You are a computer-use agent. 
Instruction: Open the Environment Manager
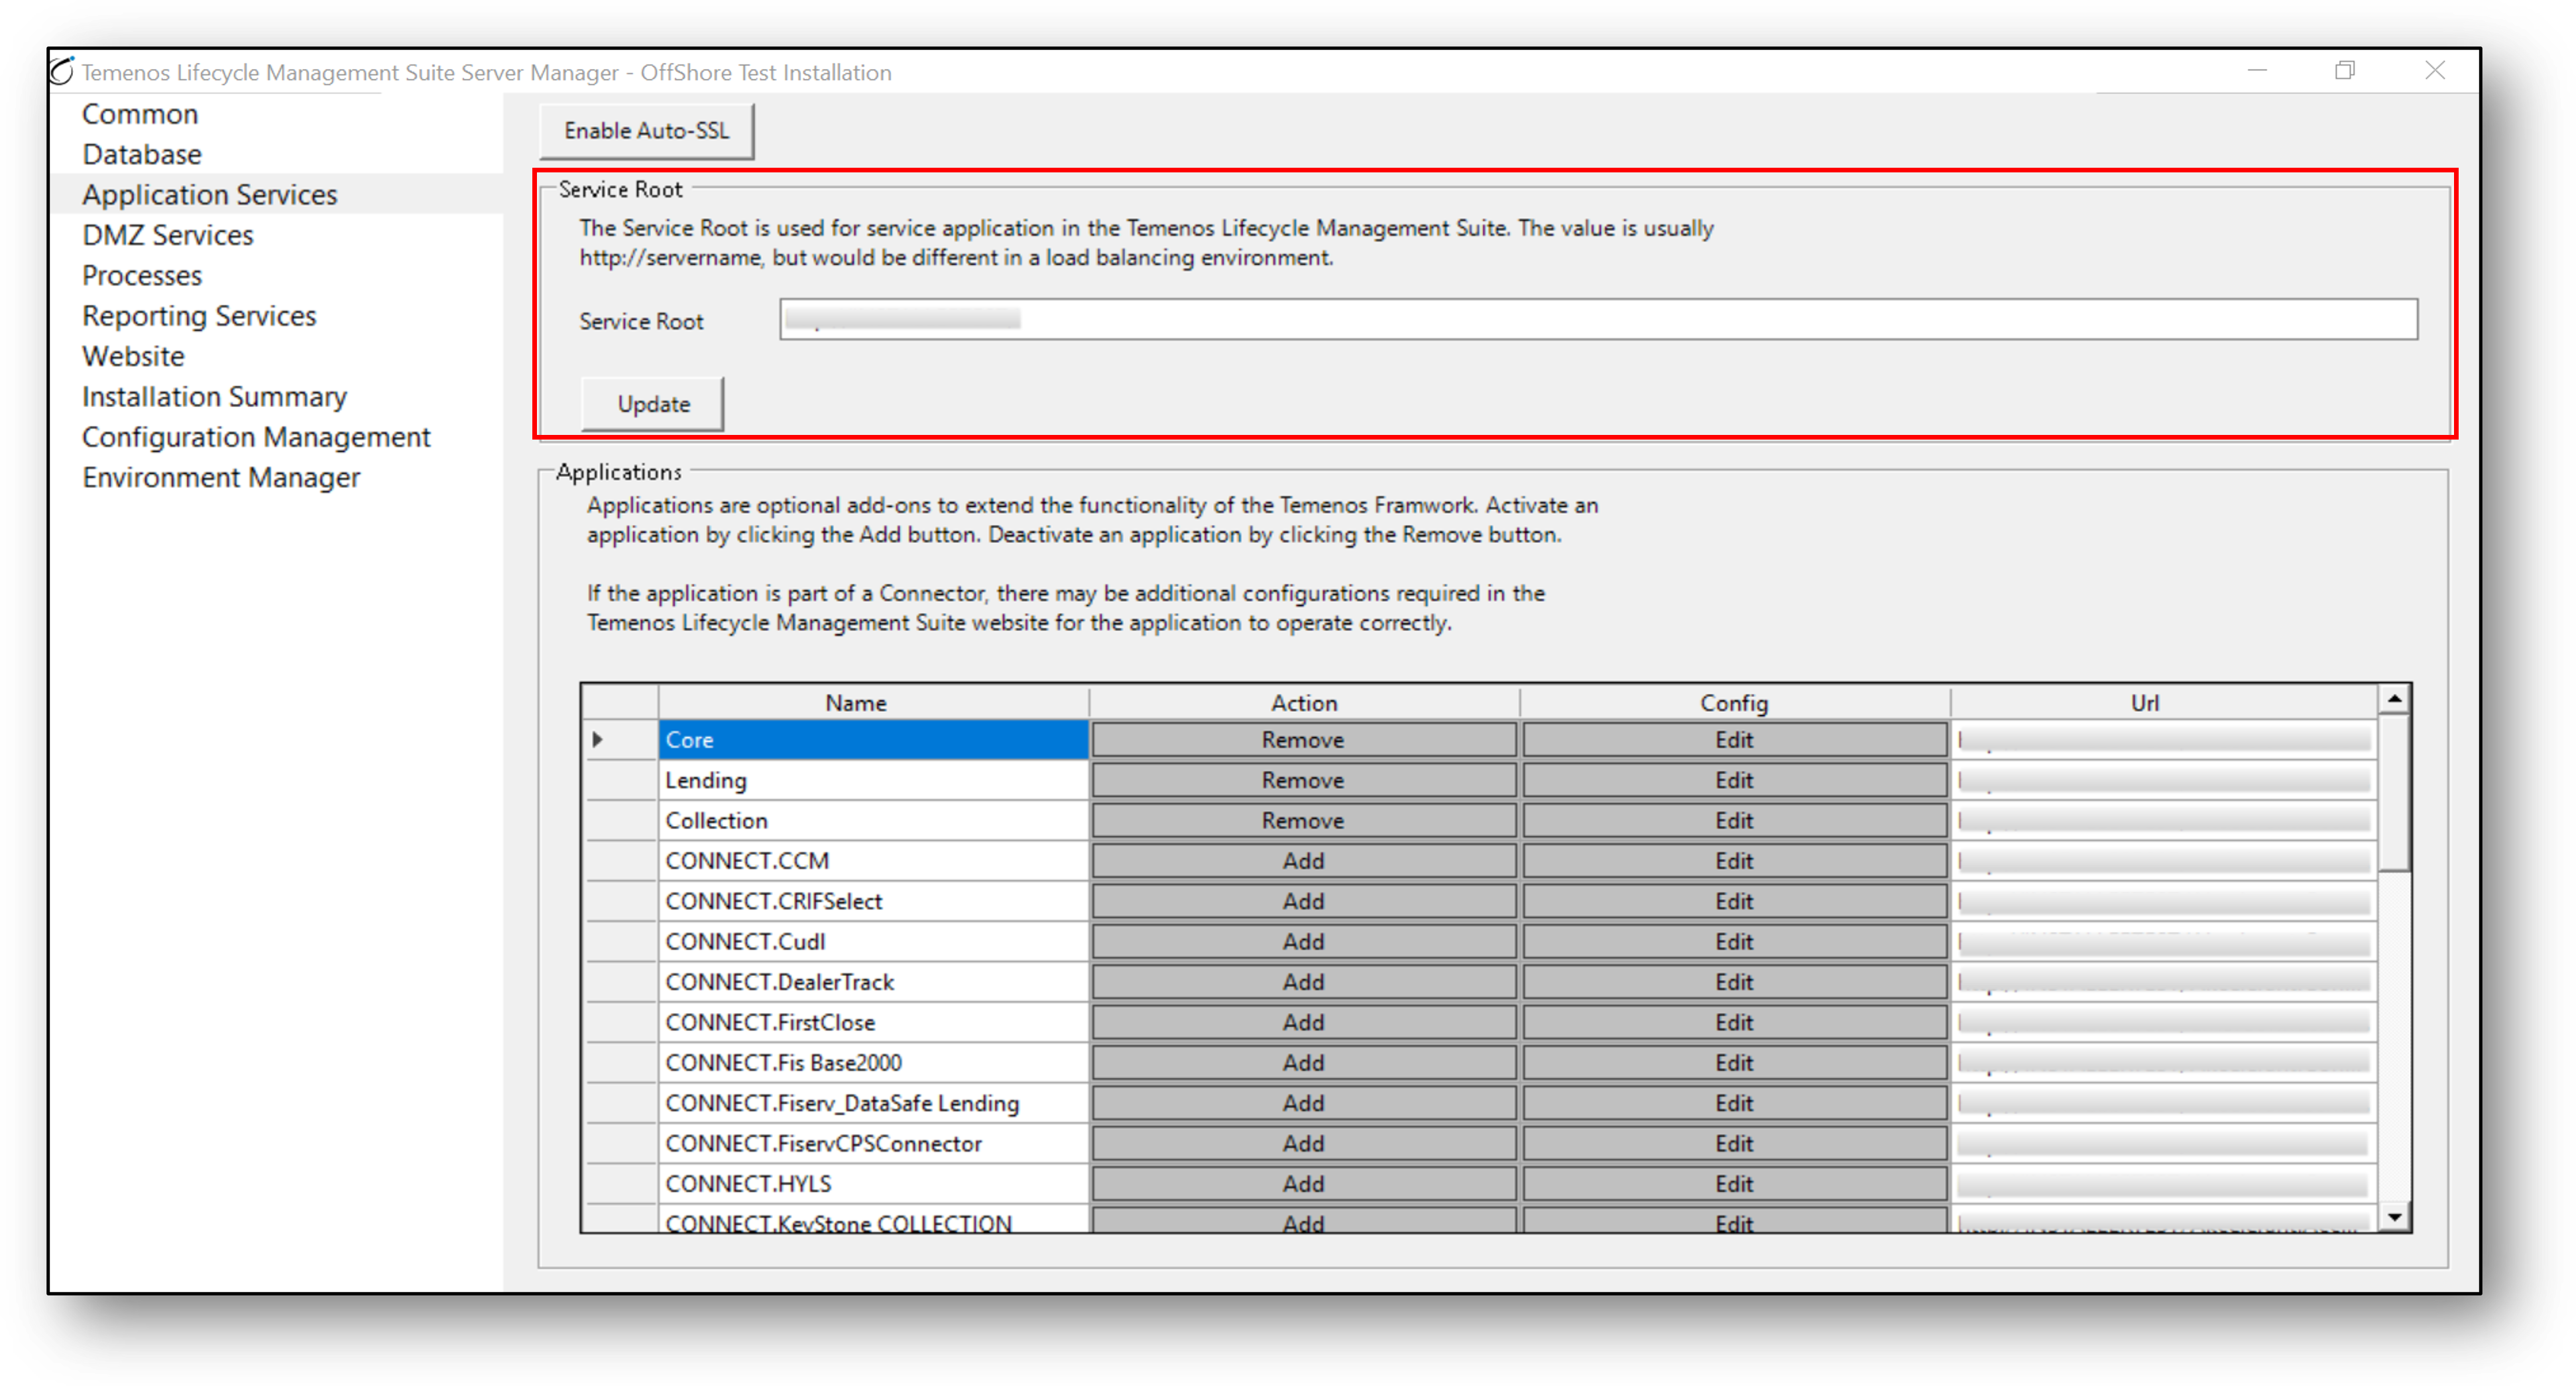click(221, 477)
